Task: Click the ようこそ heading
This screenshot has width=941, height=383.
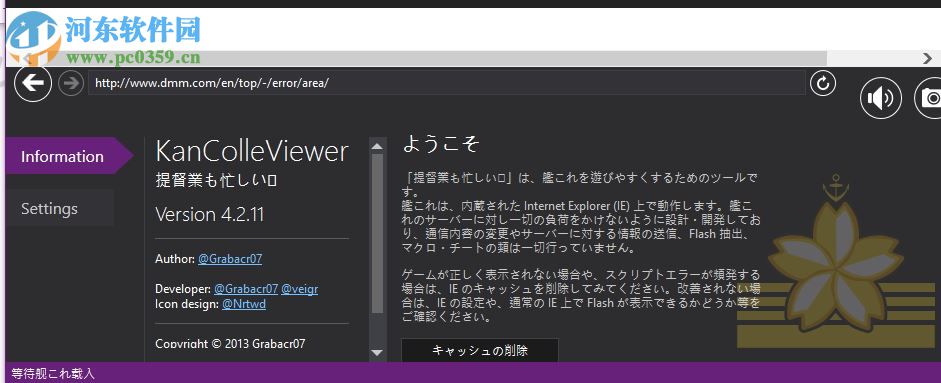Action: click(x=441, y=143)
